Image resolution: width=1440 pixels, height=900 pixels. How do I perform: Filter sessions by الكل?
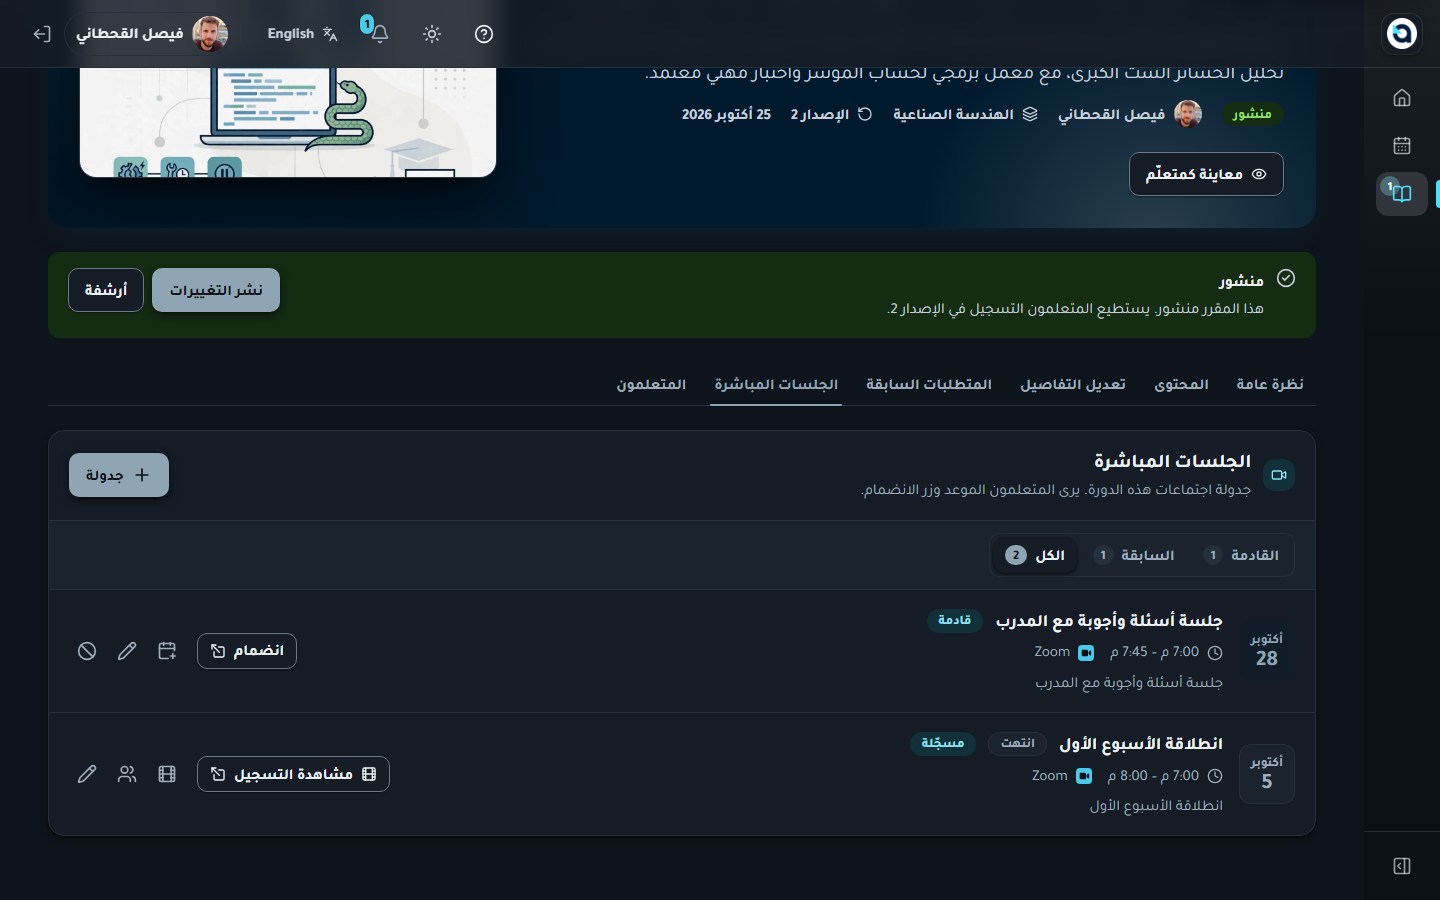tap(1035, 555)
